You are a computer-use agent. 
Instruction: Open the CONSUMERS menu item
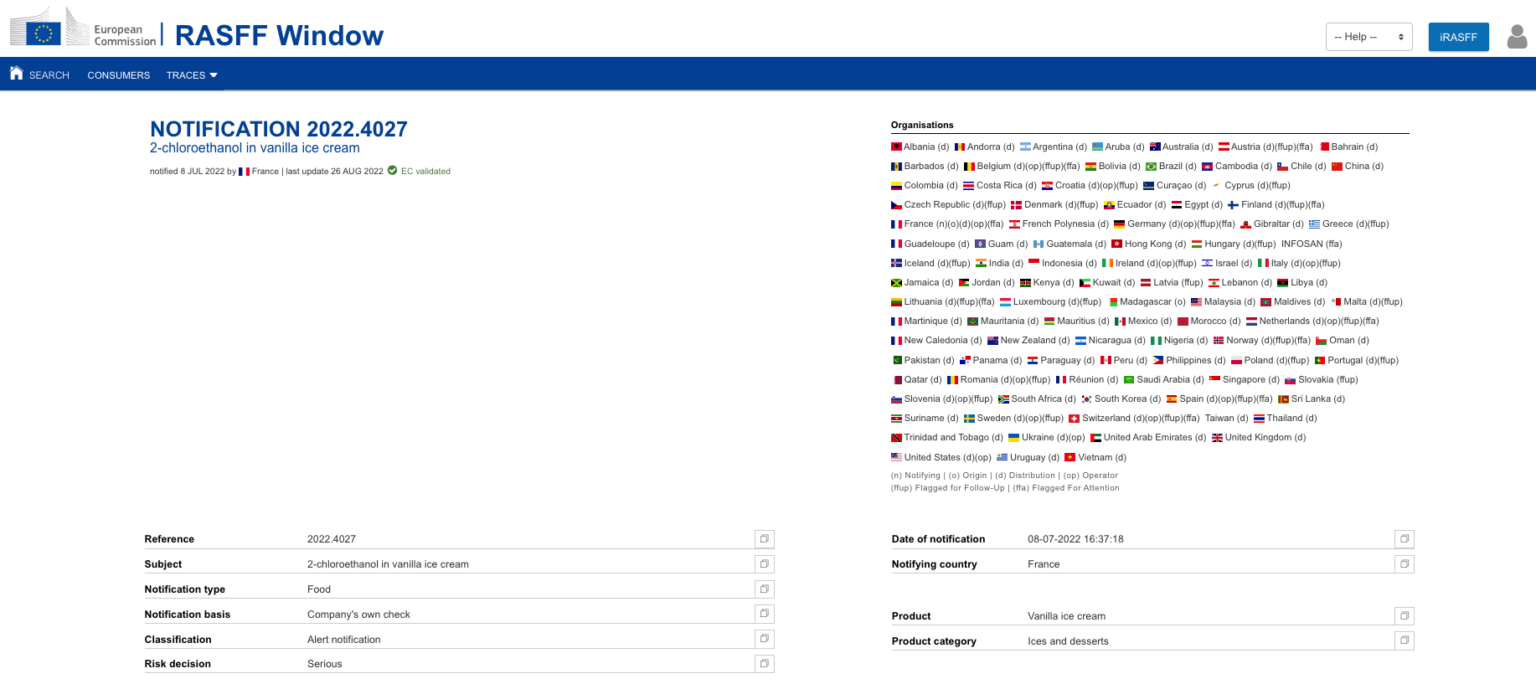118,75
